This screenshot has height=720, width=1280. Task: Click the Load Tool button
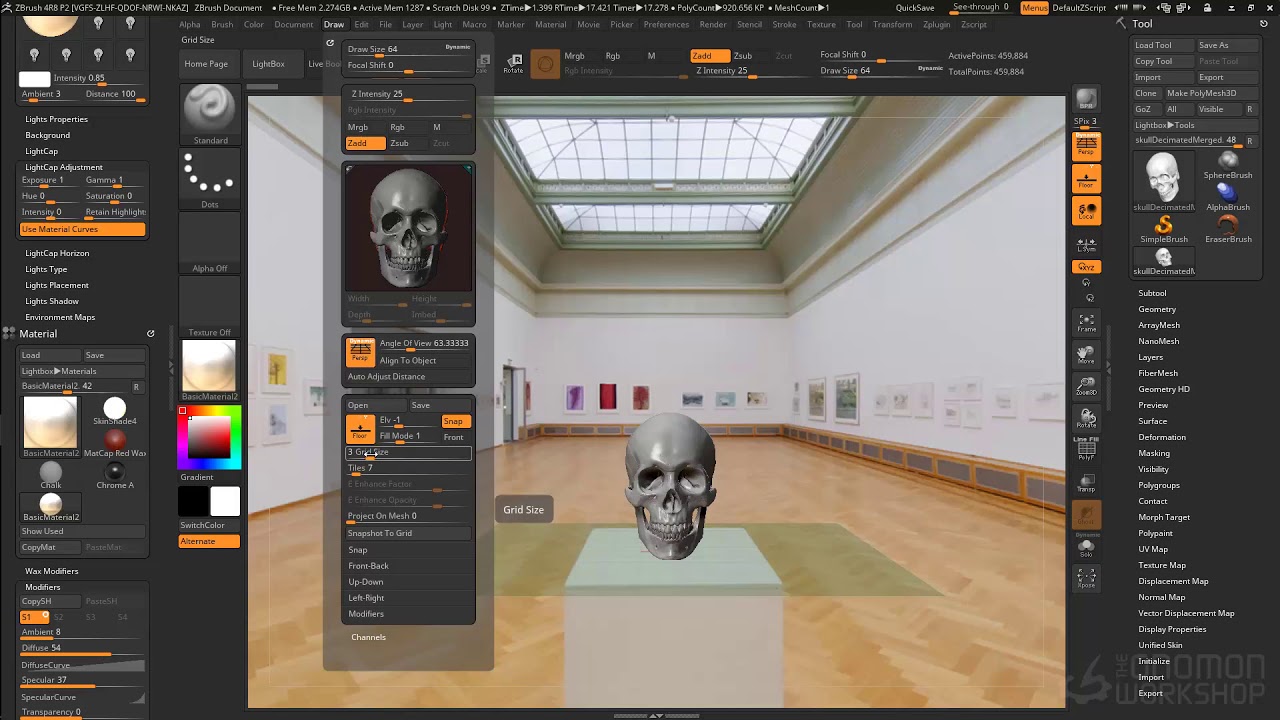click(x=1163, y=45)
